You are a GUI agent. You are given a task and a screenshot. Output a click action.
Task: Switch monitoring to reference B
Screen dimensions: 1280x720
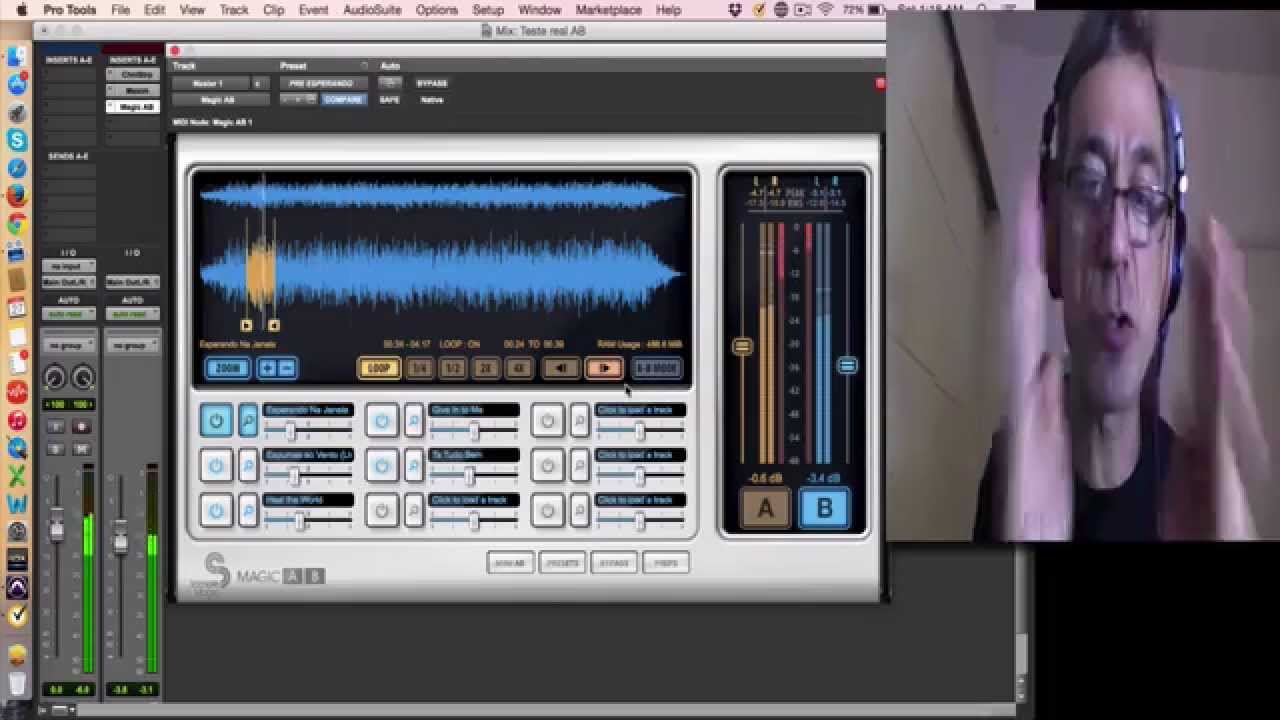[x=824, y=508]
